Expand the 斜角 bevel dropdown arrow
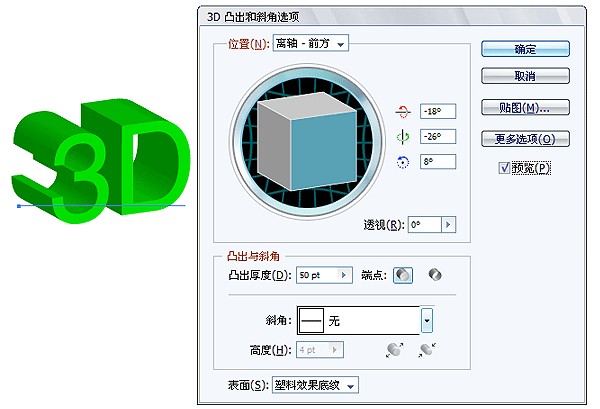This screenshot has width=600, height=409. click(x=427, y=321)
